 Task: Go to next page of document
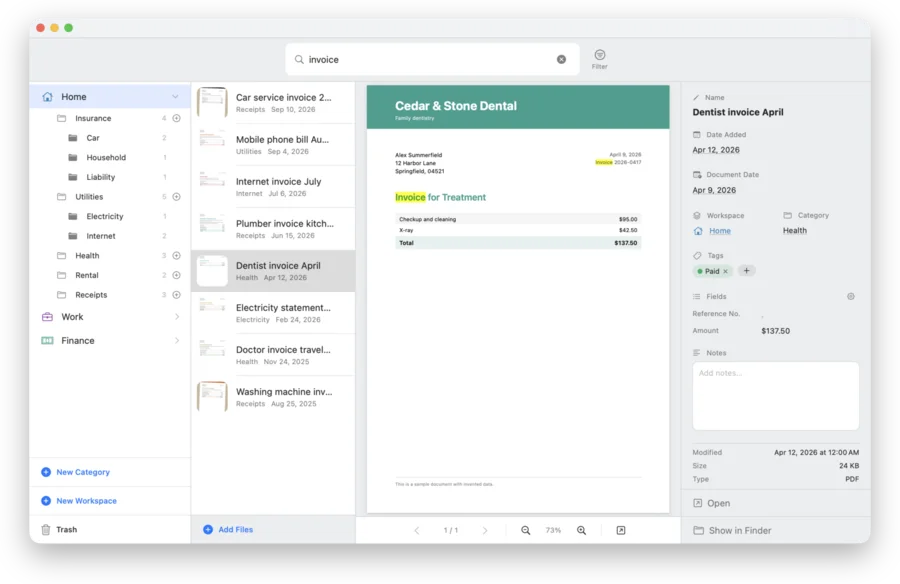click(x=485, y=530)
